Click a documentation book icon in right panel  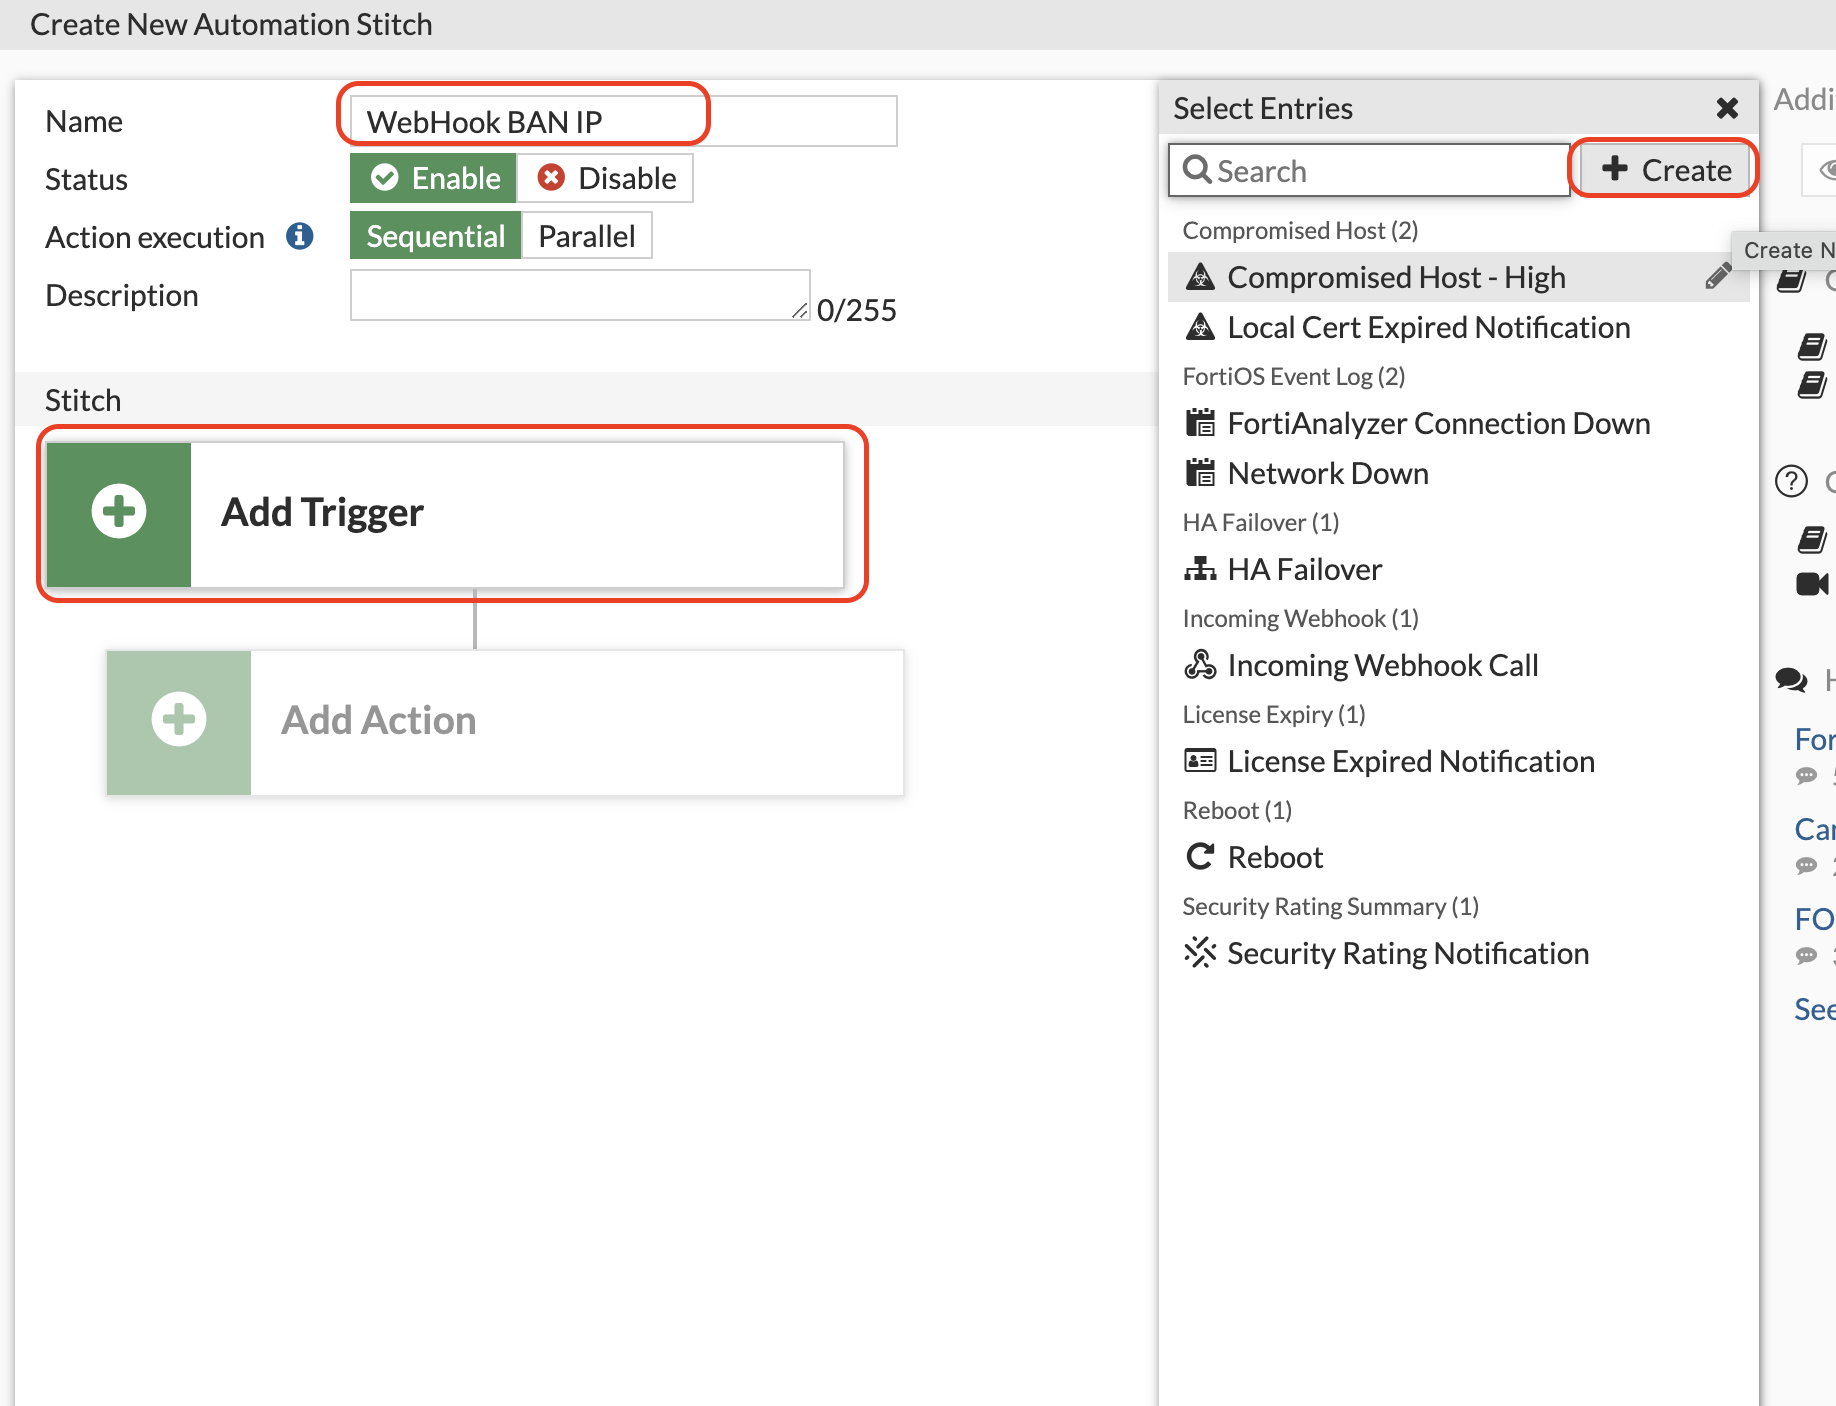click(x=1811, y=540)
